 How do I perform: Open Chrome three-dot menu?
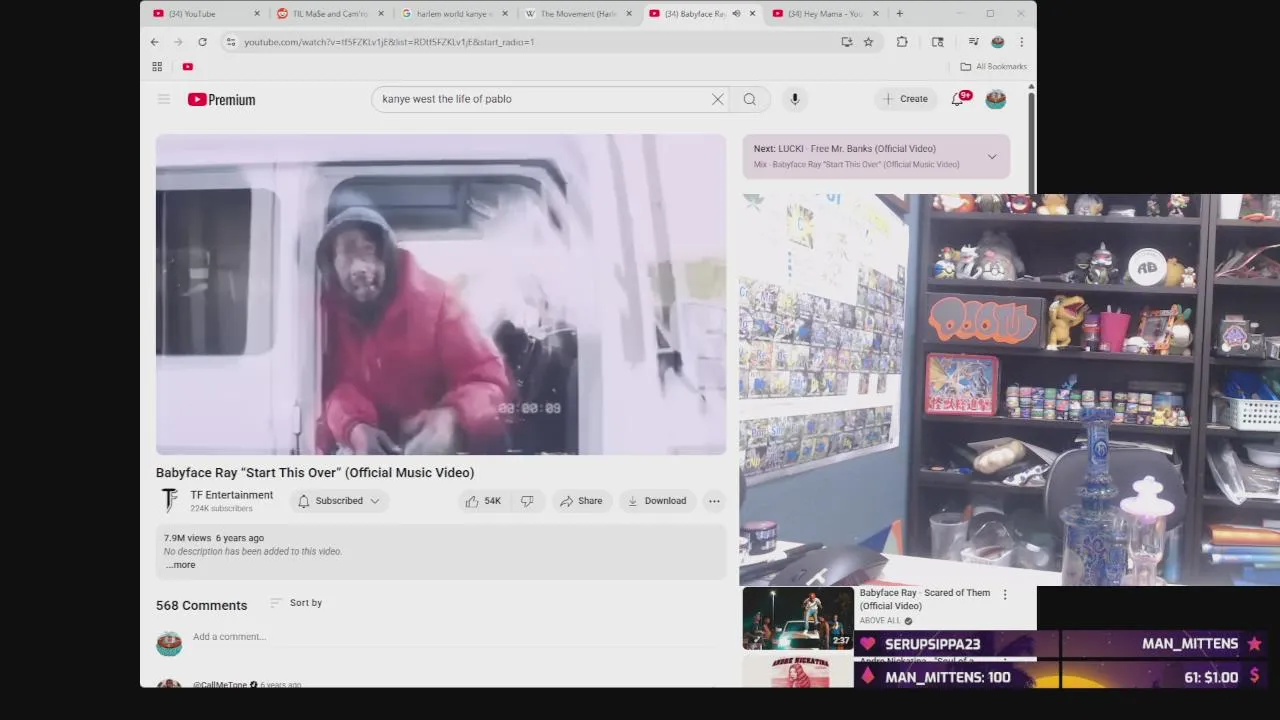(1021, 42)
